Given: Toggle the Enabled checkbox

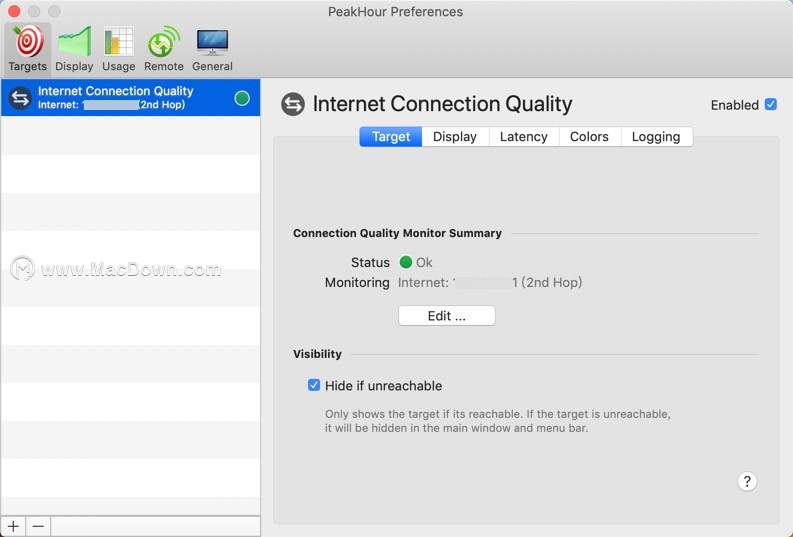Looking at the screenshot, I should 771,104.
